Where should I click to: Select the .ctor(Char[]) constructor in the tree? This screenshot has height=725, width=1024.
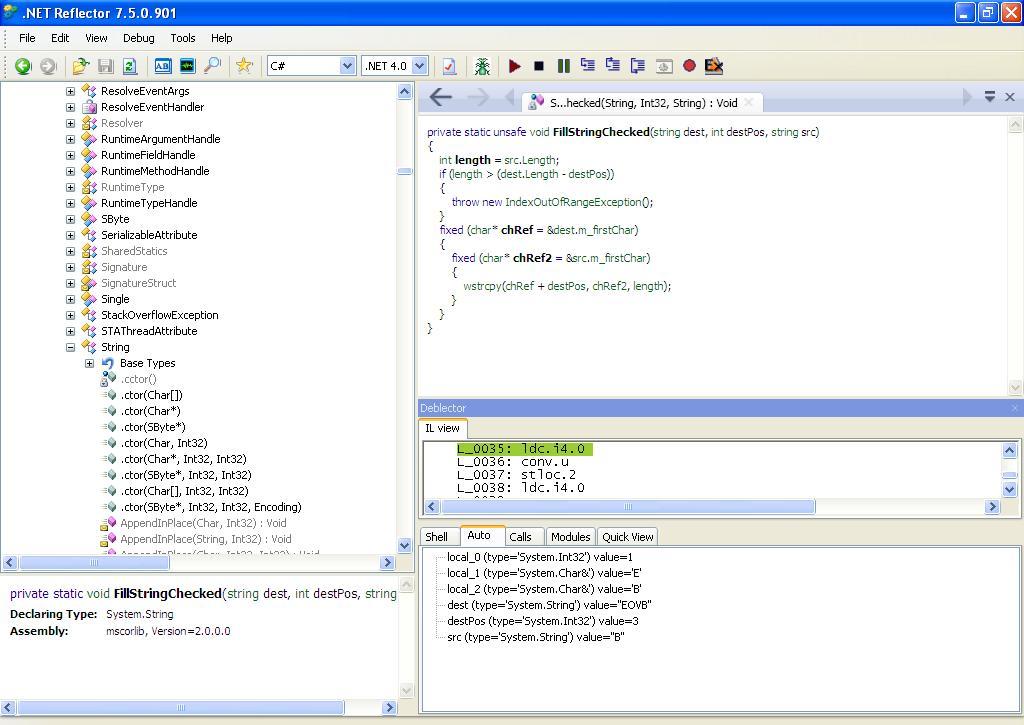(152, 395)
